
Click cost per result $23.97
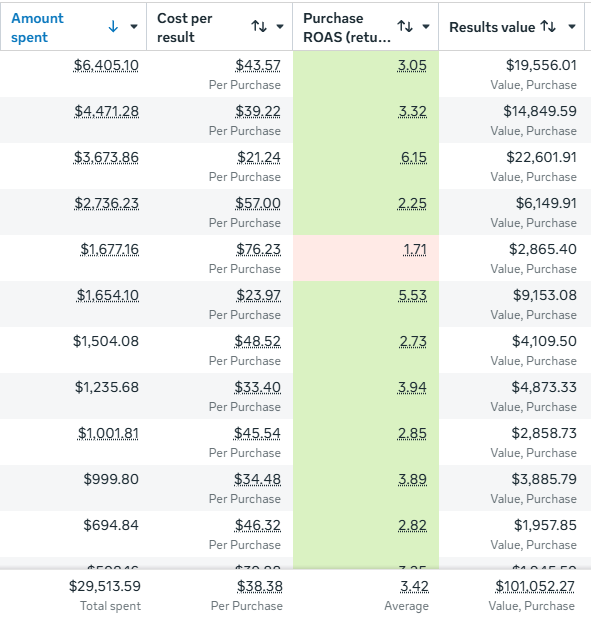pos(258,295)
